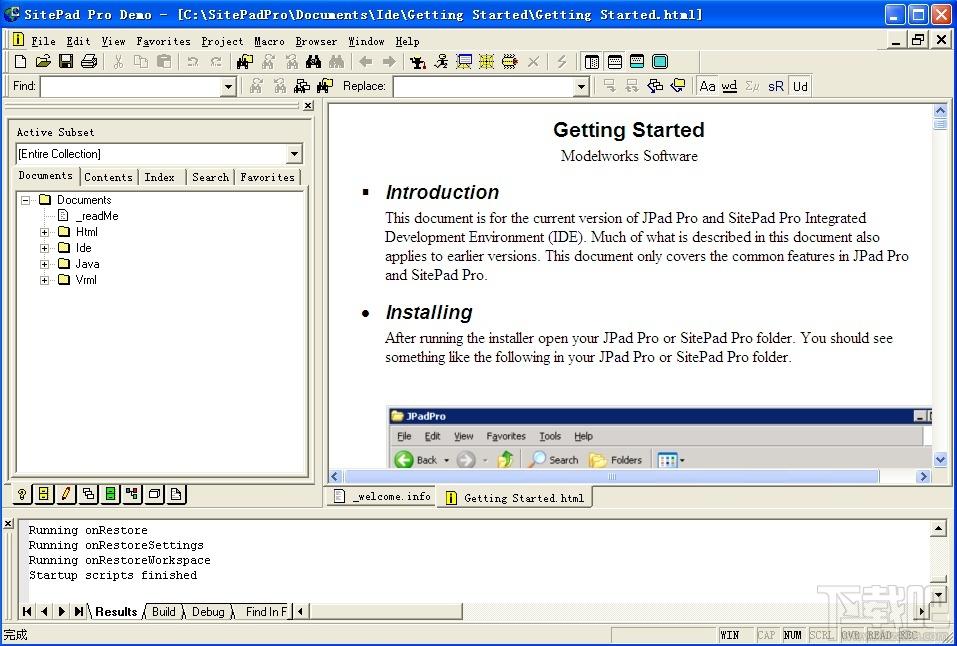
Task: Click the bug debug toolbar icon
Action: pos(510,61)
